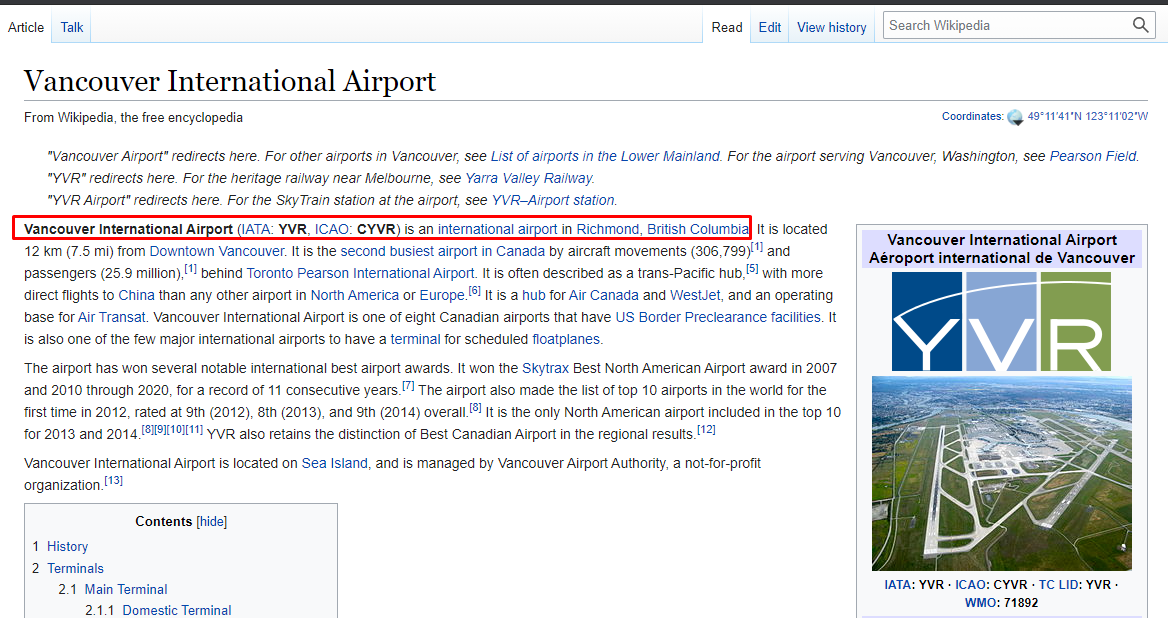
Task: Select the Read tab
Action: click(726, 28)
